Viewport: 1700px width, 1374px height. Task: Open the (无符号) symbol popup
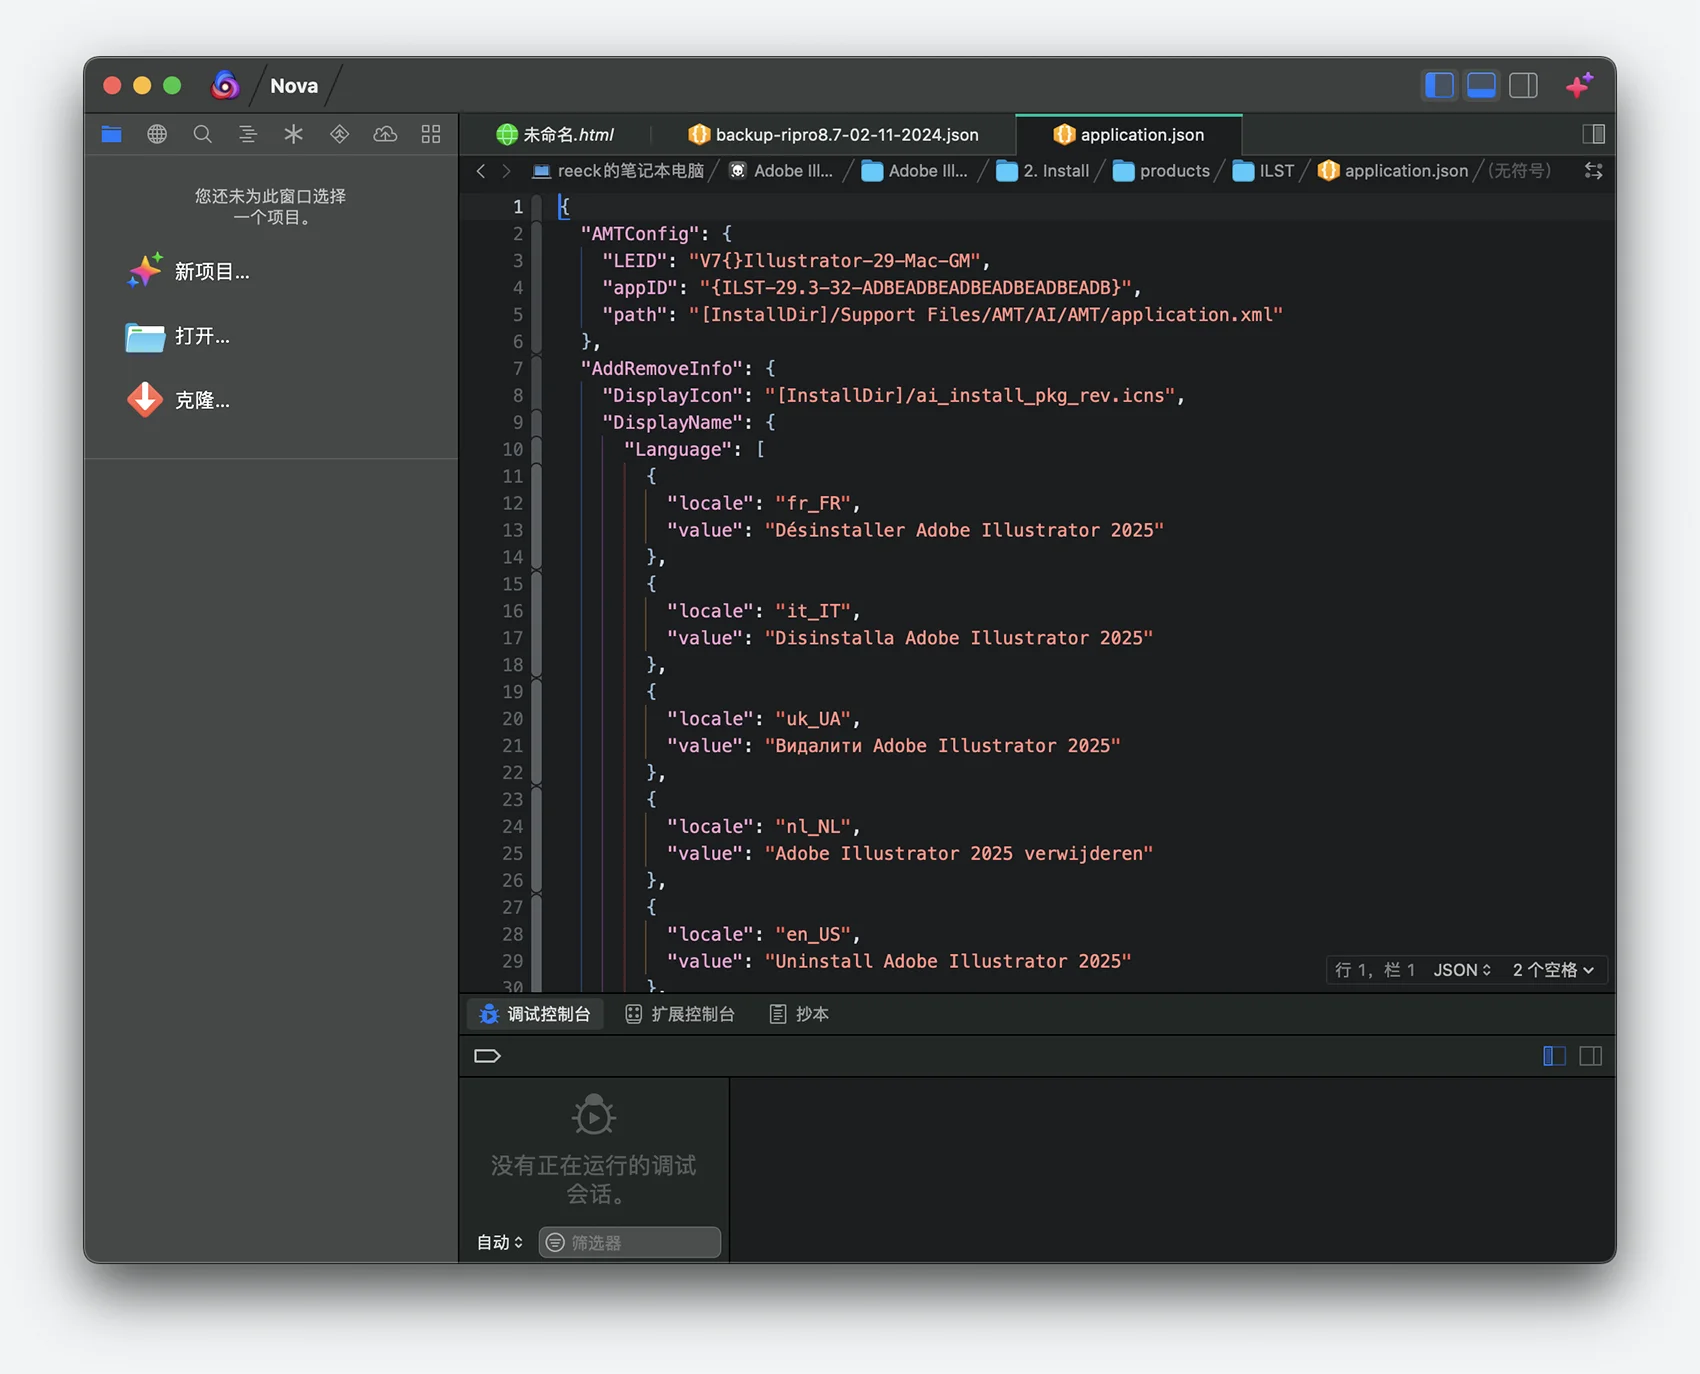tap(1520, 171)
